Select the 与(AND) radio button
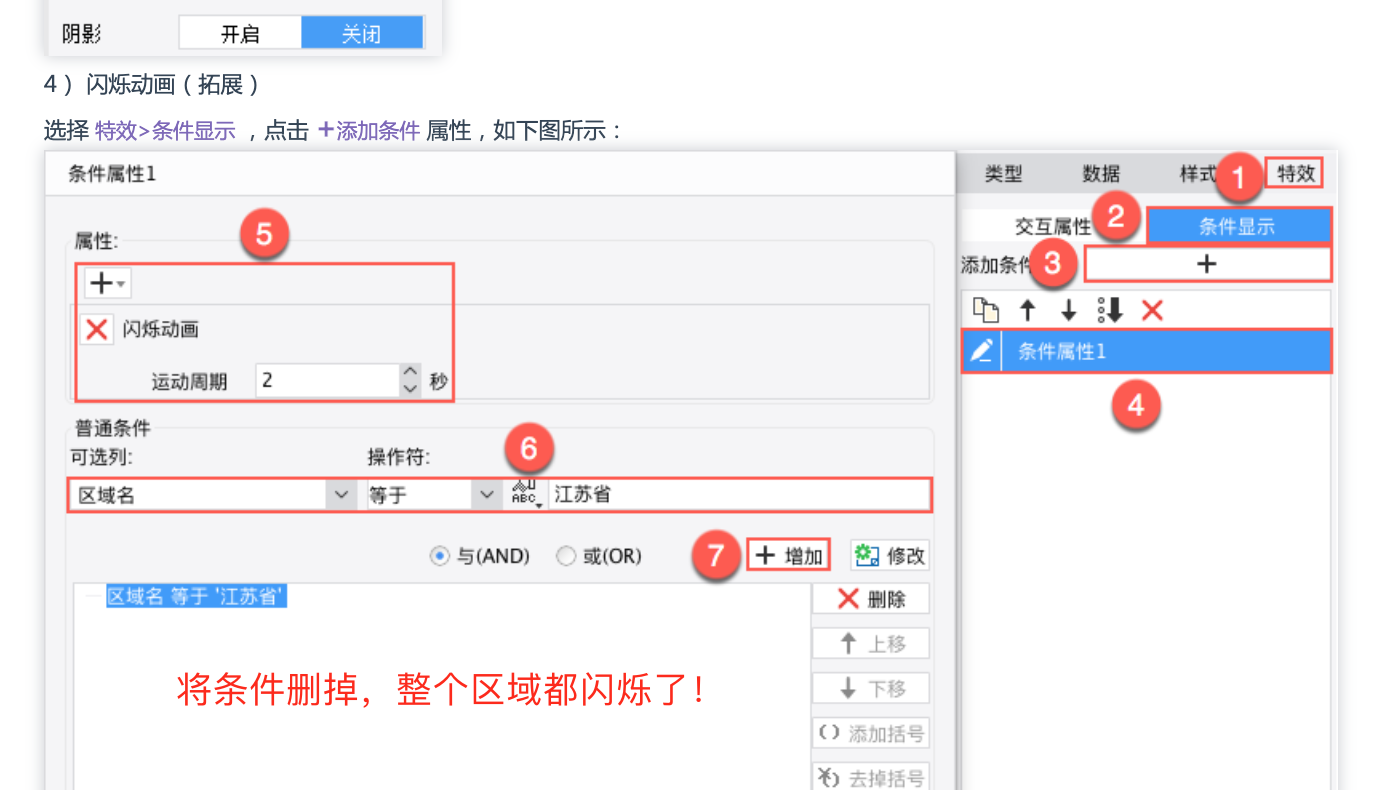Screen dimensions: 1400x790 click(439, 556)
